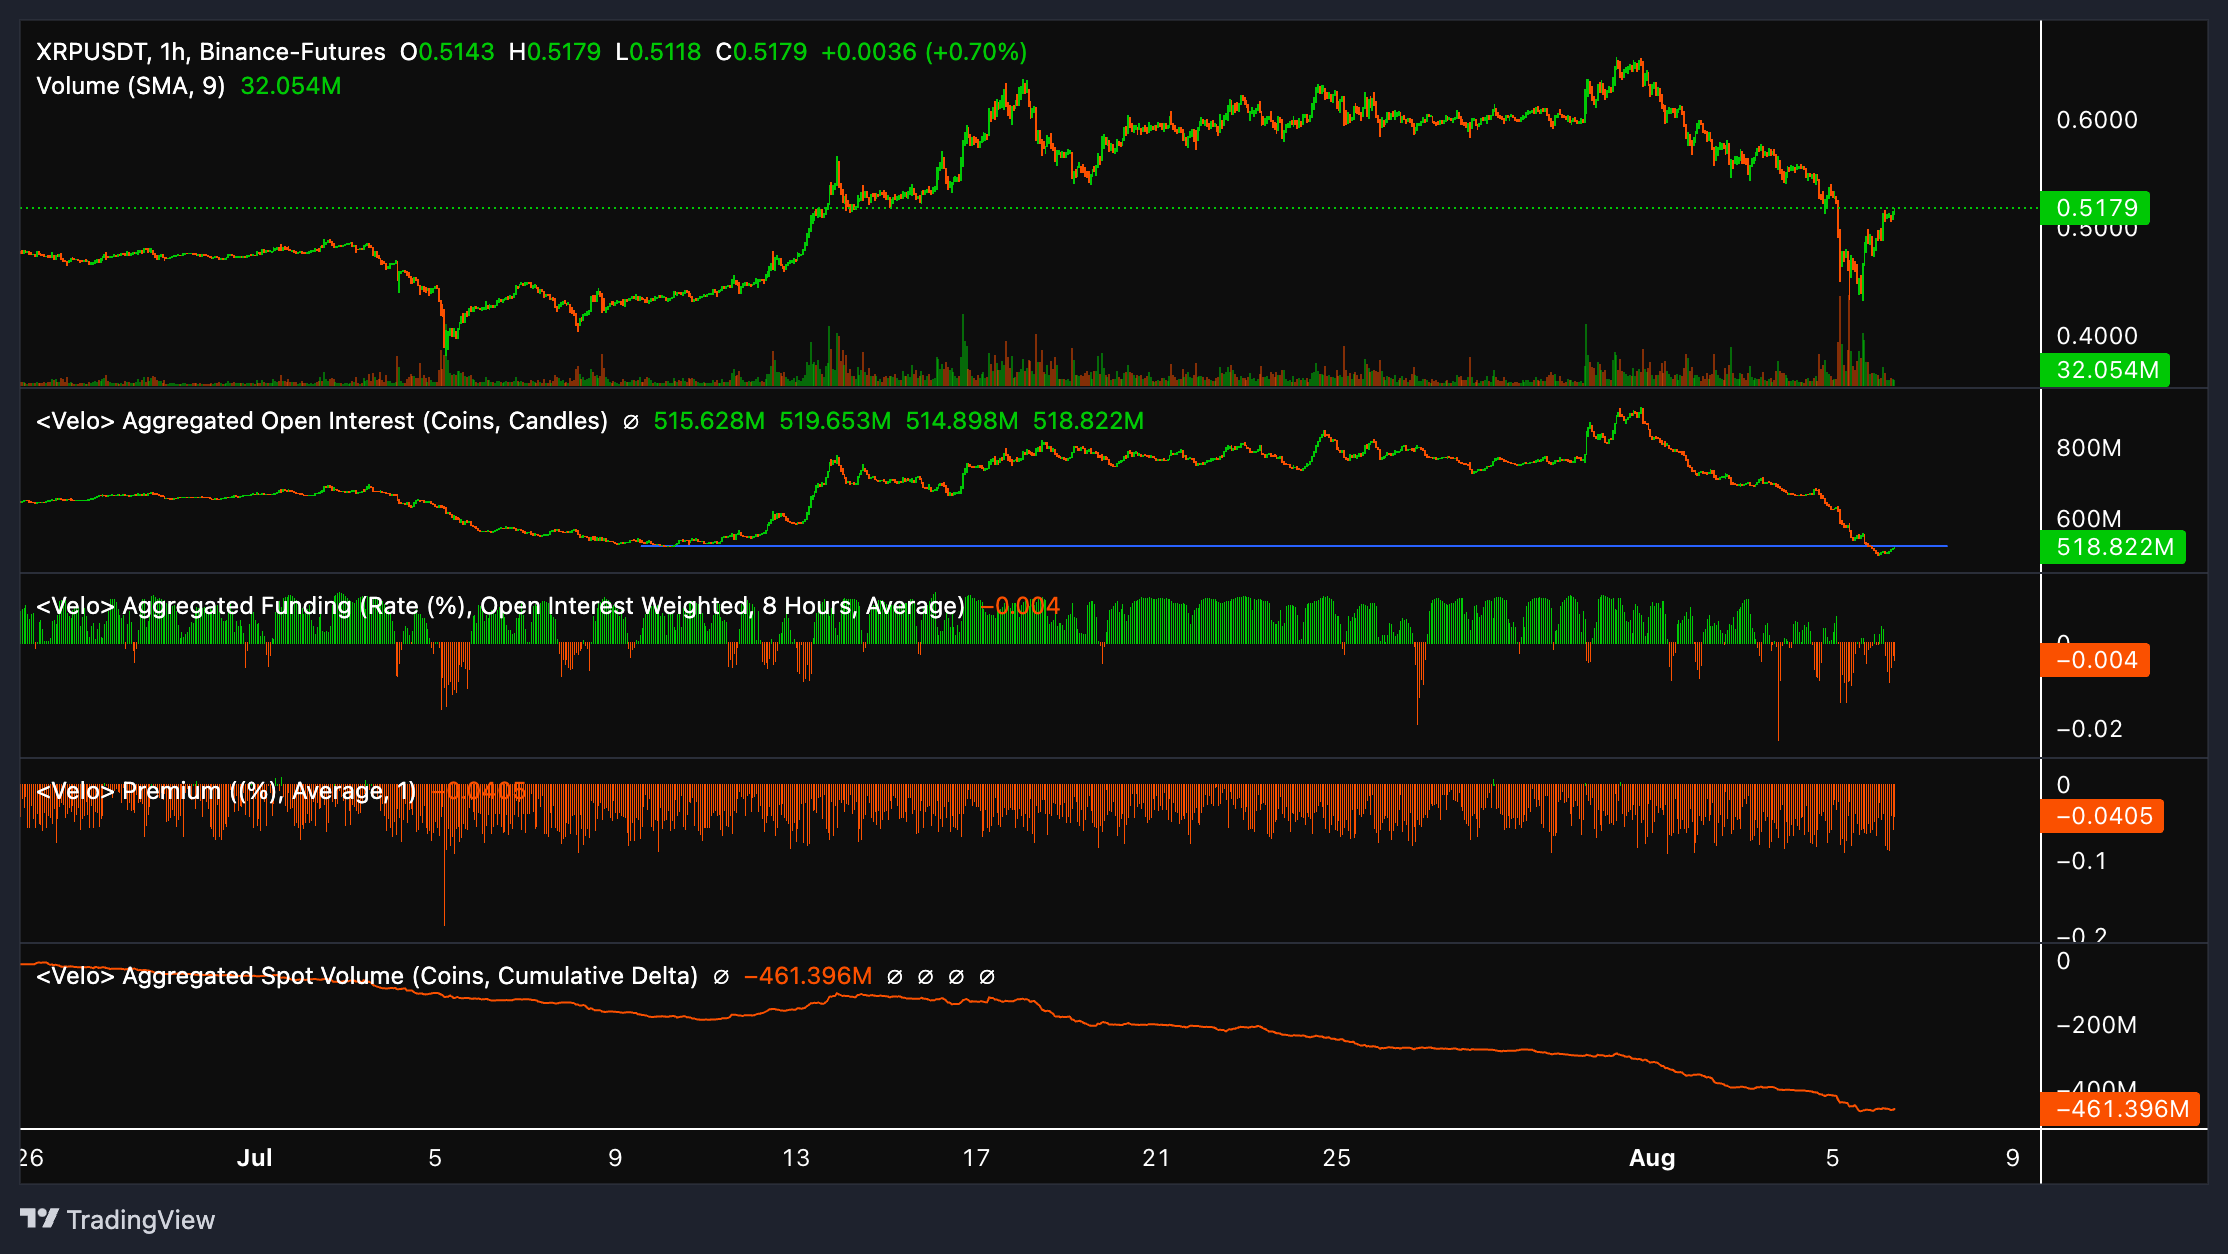The height and width of the screenshot is (1254, 2228).
Task: Click the Aug label on the time axis
Action: pyautogui.click(x=1653, y=1157)
